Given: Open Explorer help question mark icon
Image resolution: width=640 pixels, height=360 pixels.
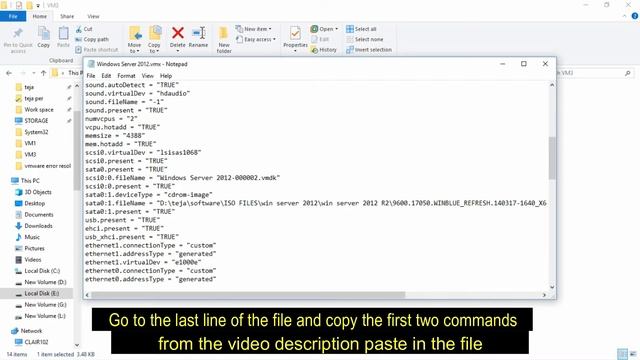Looking at the screenshot, I should 635,16.
